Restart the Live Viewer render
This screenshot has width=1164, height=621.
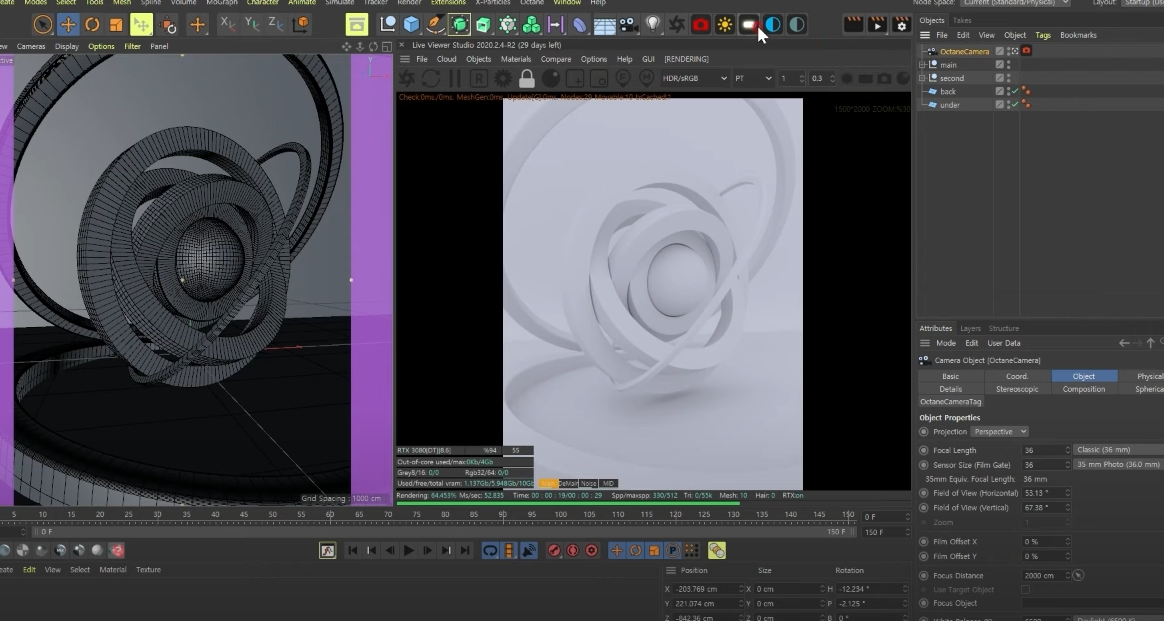[431, 78]
